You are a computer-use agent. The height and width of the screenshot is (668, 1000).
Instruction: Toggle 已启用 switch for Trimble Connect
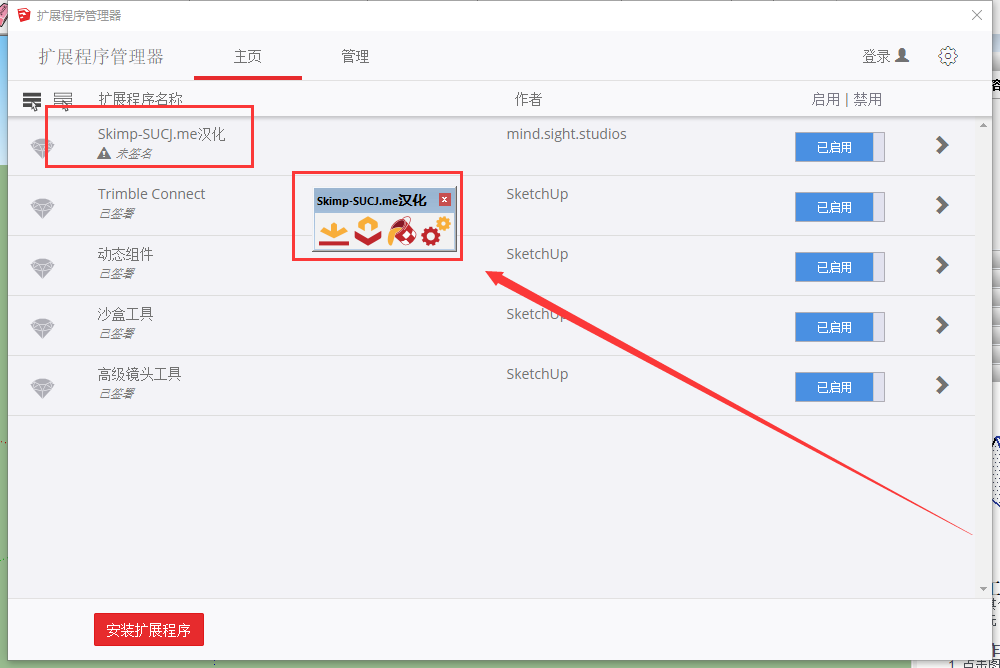(x=839, y=207)
